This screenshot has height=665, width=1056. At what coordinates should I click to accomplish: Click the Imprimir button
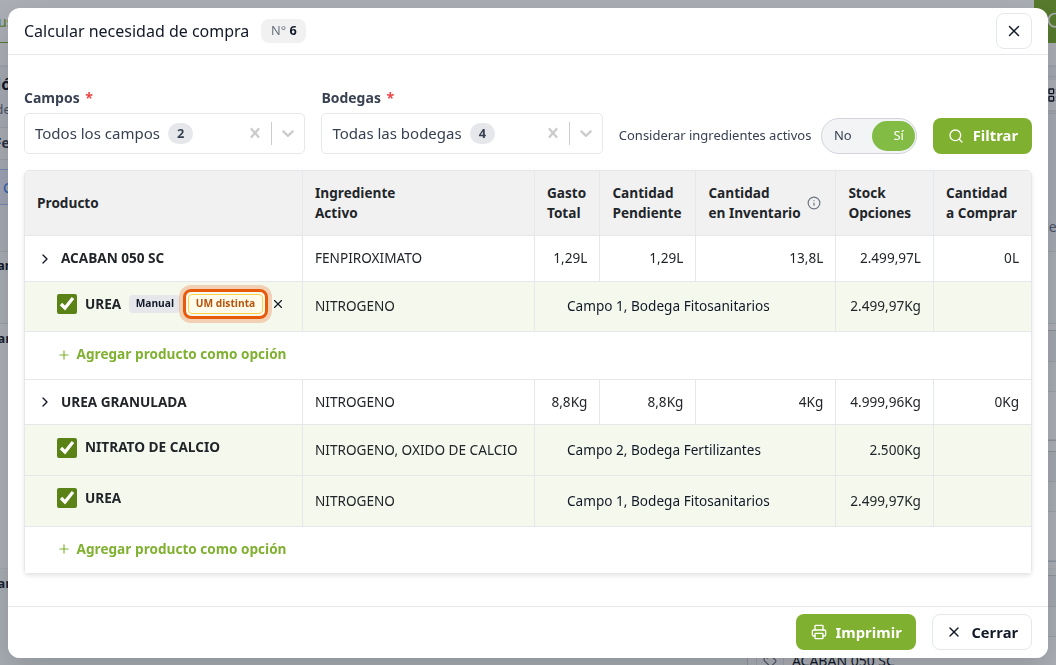click(x=855, y=632)
